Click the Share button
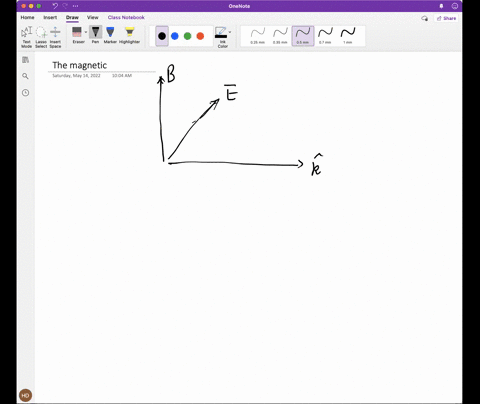 click(x=446, y=18)
